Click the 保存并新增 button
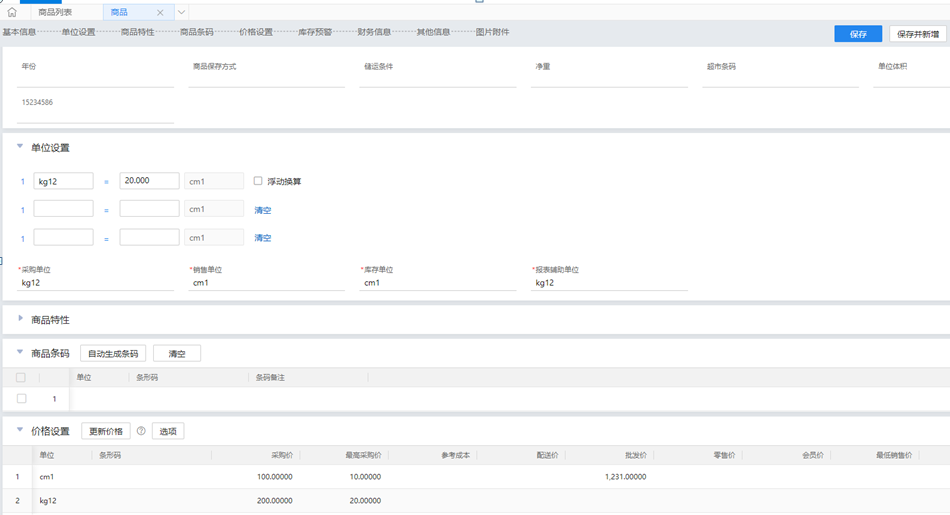950x515 pixels. 917,34
